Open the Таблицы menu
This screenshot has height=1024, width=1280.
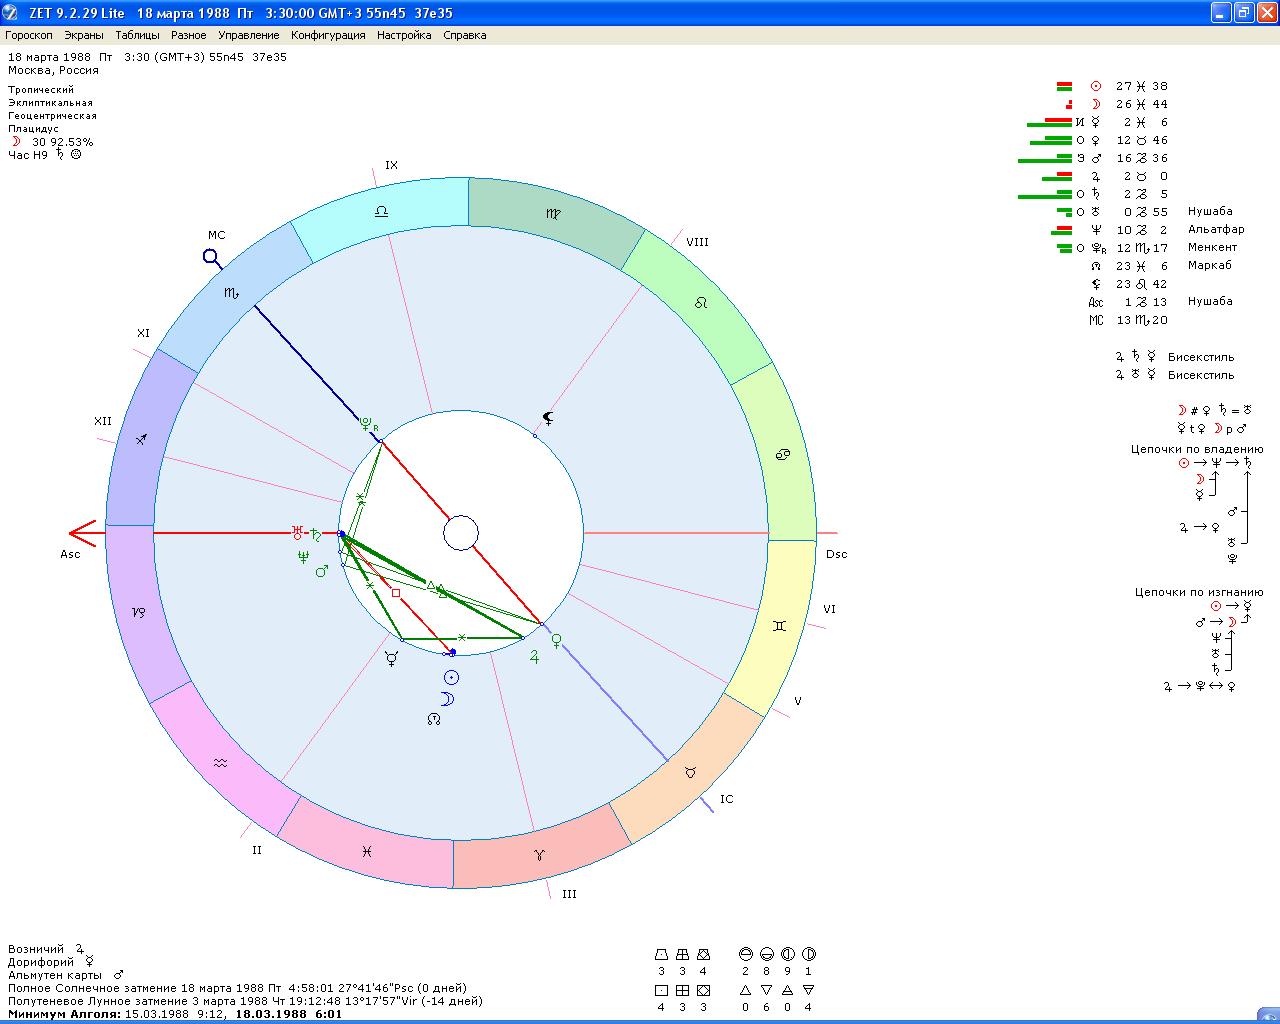coord(137,35)
